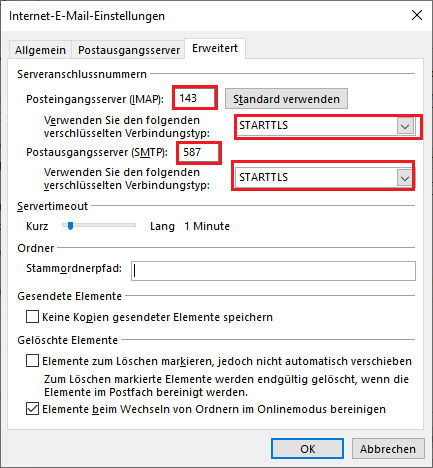Check Elemente zum Löschen markieren option
433x468 pixels.
click(x=32, y=361)
